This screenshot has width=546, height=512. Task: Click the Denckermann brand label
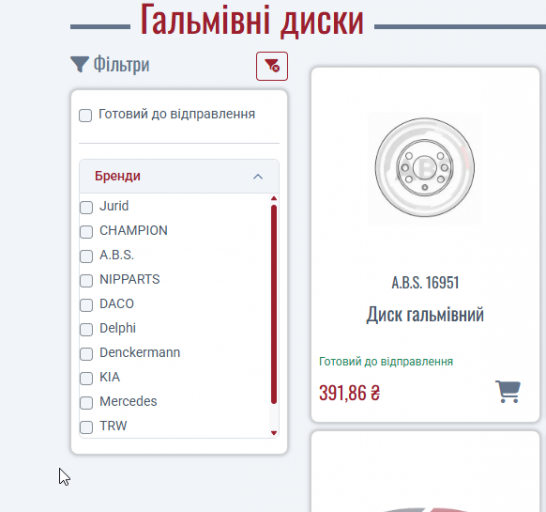140,352
